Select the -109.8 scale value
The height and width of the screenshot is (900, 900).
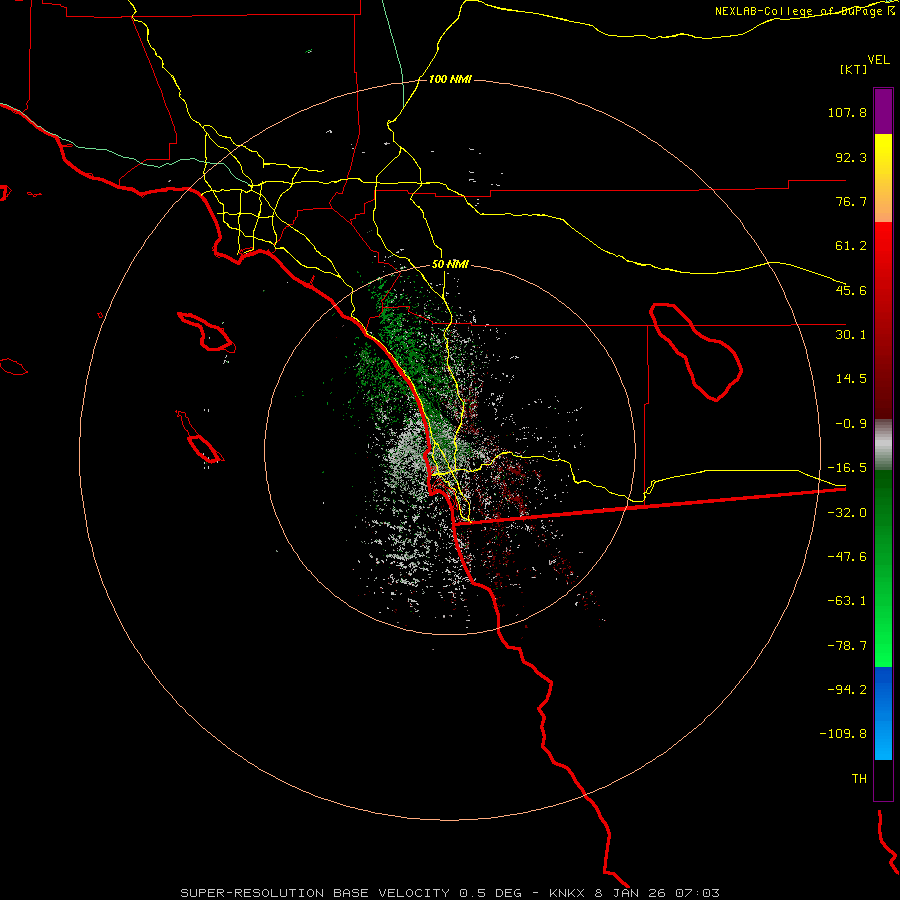843,734
